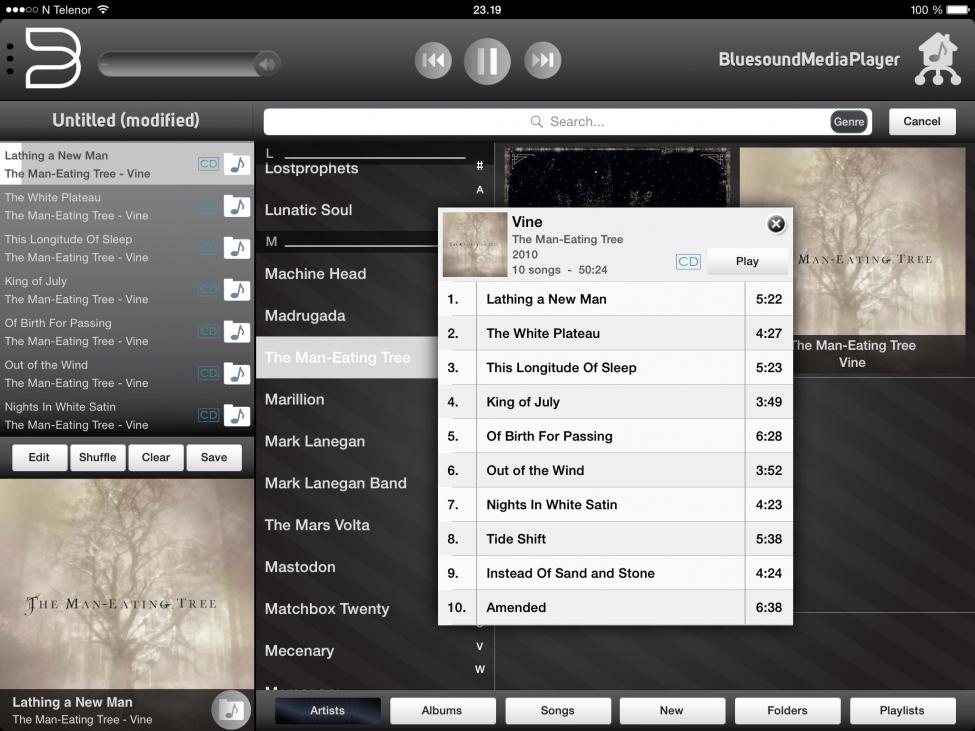Switch to the Folders tab
Image resolution: width=975 pixels, height=731 pixels.
pos(787,710)
